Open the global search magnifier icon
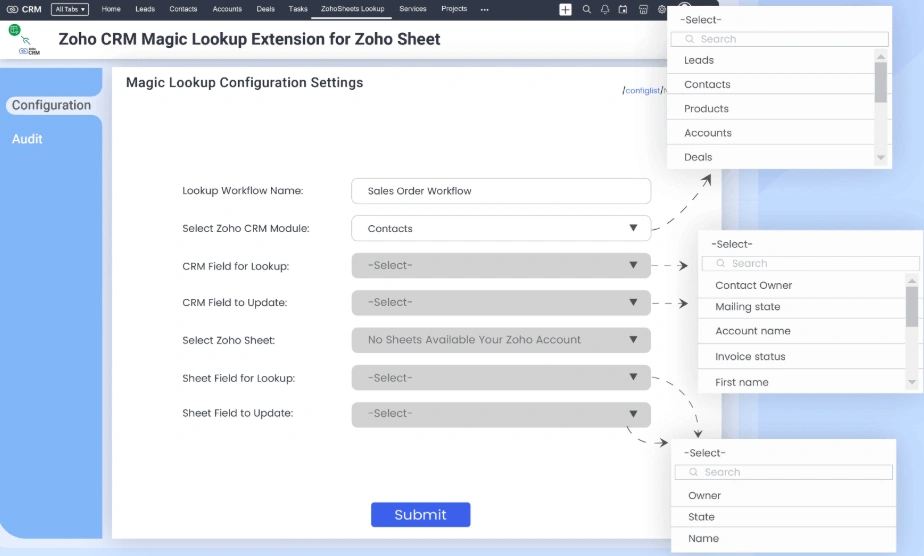 pos(586,9)
